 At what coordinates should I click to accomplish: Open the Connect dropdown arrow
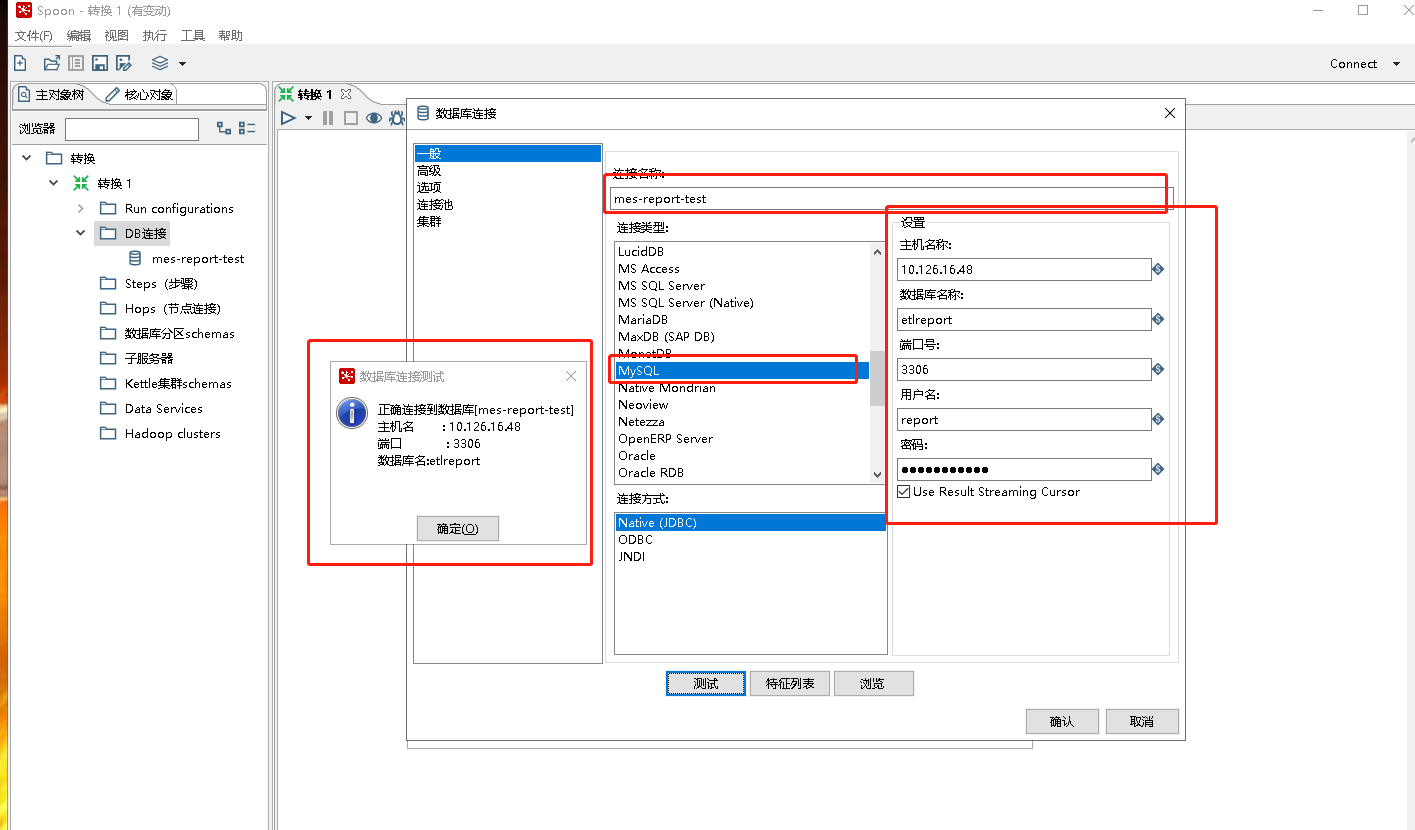click(x=1397, y=64)
